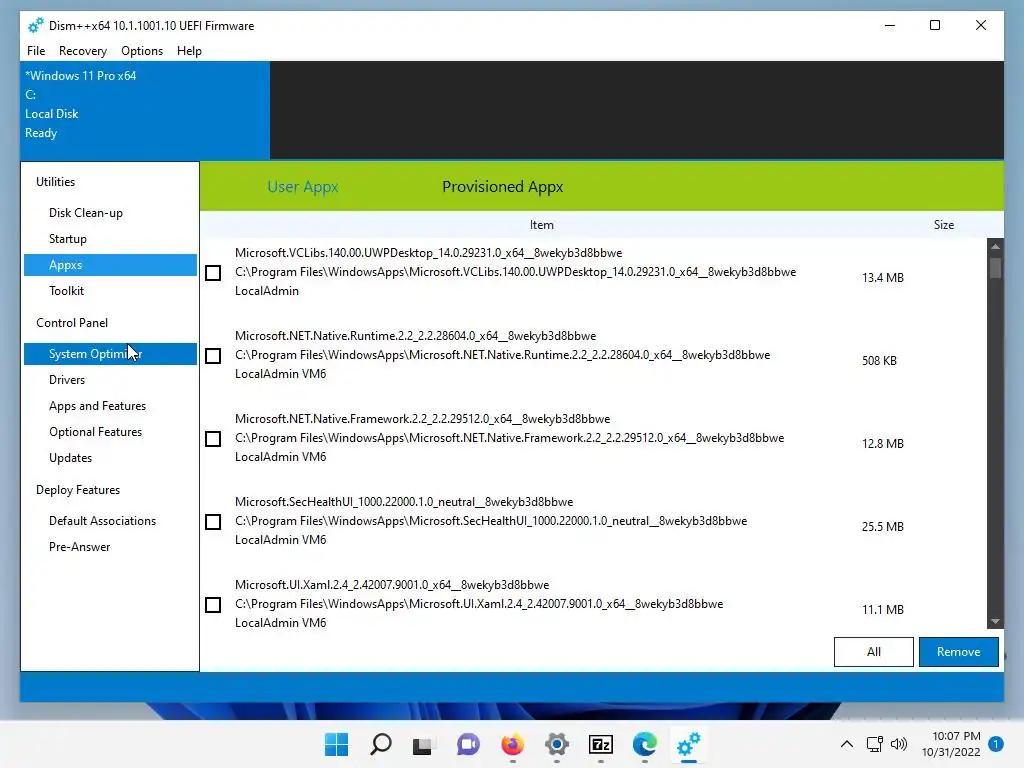The width and height of the screenshot is (1024, 768).
Task: Open Microsoft Edge from the taskbar
Action: pos(645,744)
